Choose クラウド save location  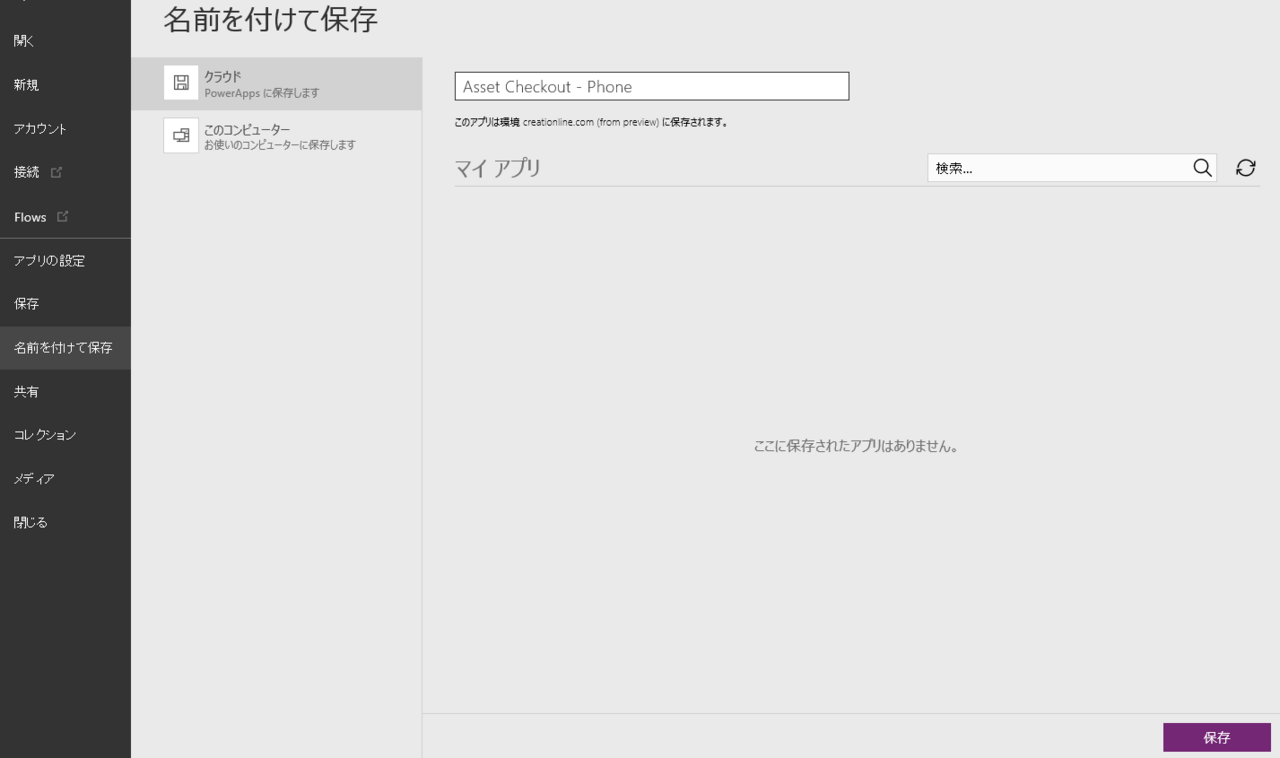[276, 84]
